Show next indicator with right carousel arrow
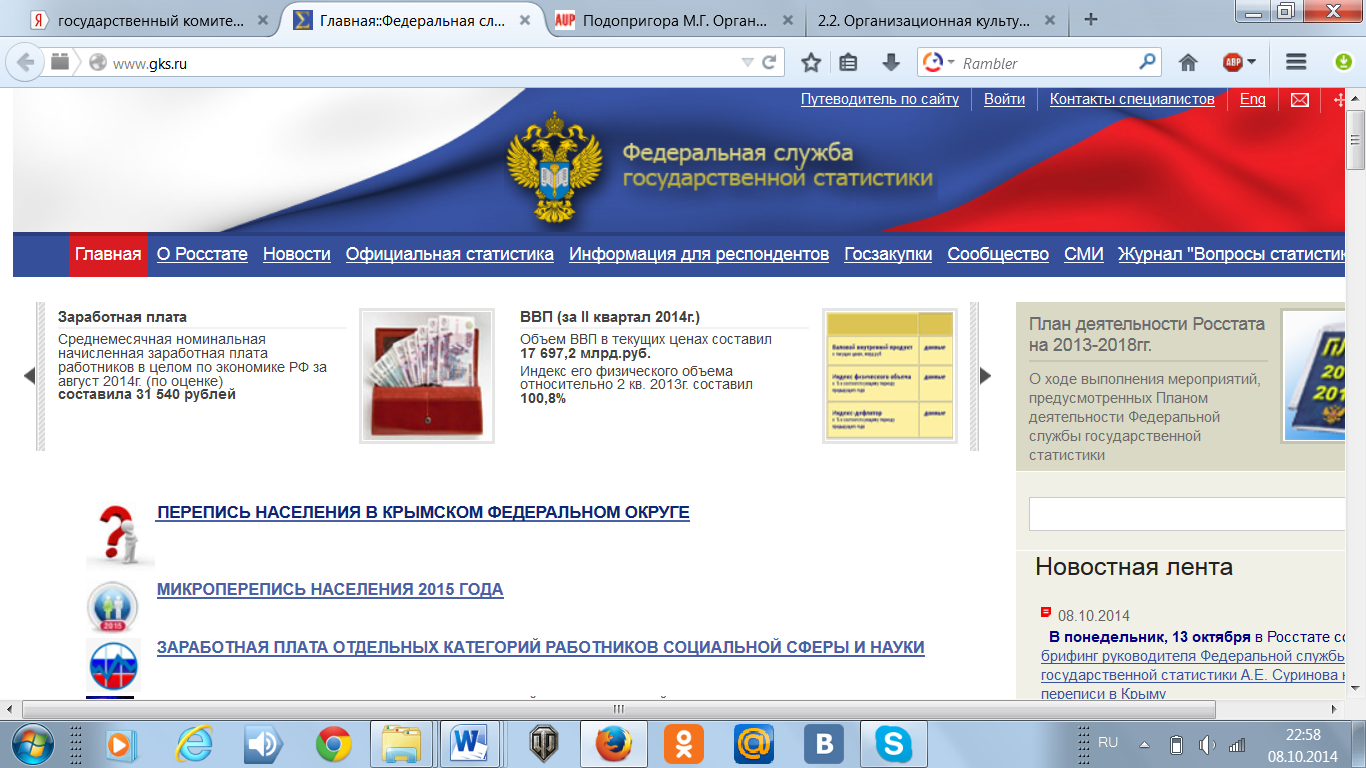The image size is (1366, 768). 985,376
